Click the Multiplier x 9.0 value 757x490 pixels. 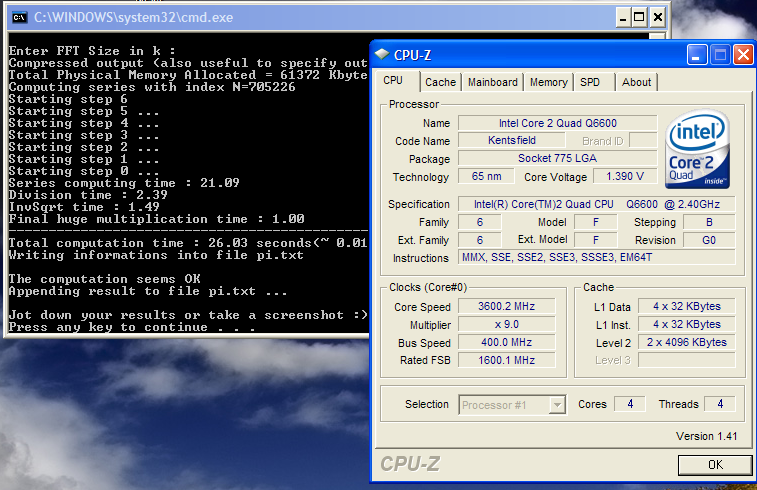[506, 324]
